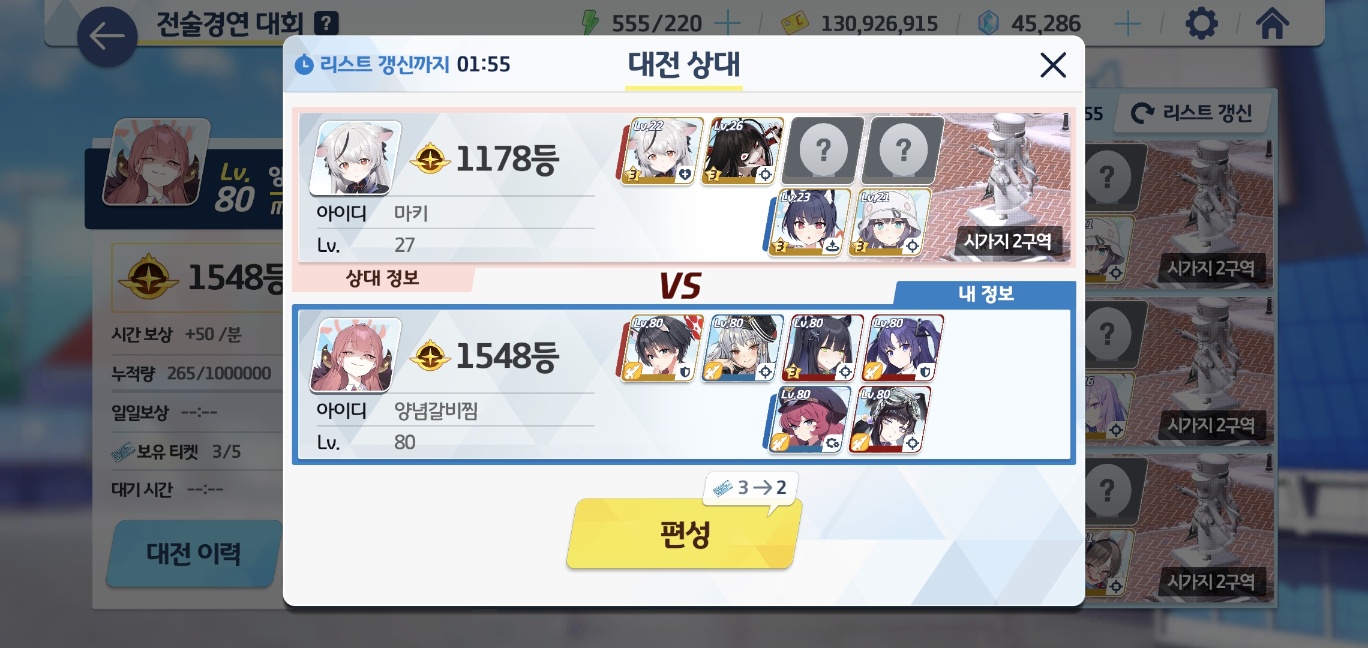The height and width of the screenshot is (648, 1368).
Task: Add energy with the plus beside 555/220
Action: [728, 23]
